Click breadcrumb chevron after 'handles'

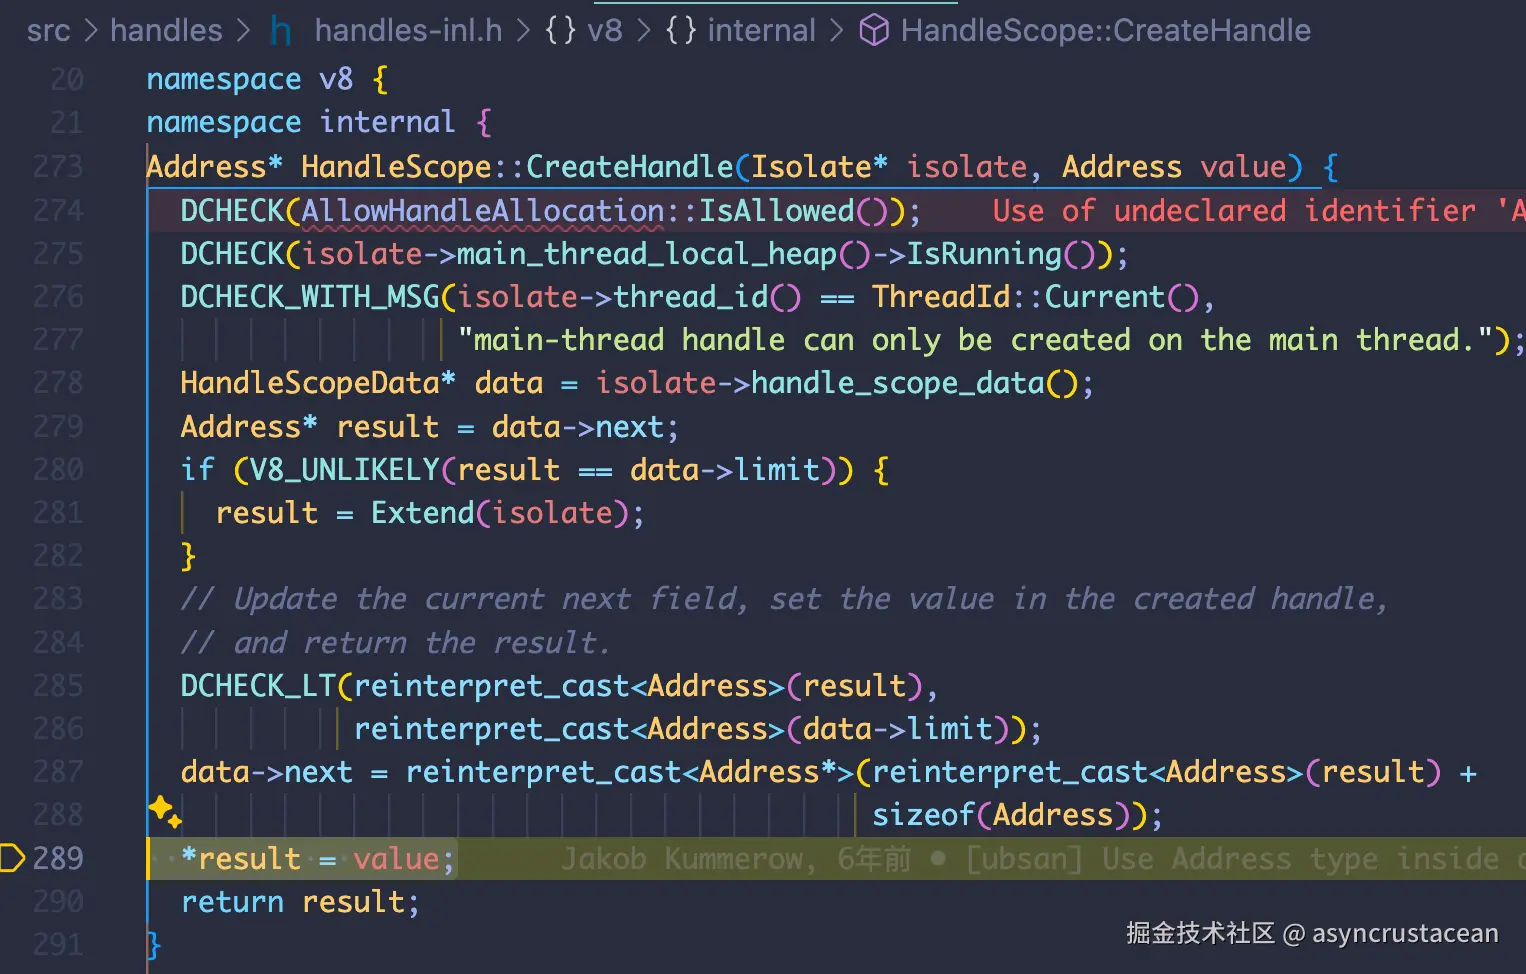243,31
